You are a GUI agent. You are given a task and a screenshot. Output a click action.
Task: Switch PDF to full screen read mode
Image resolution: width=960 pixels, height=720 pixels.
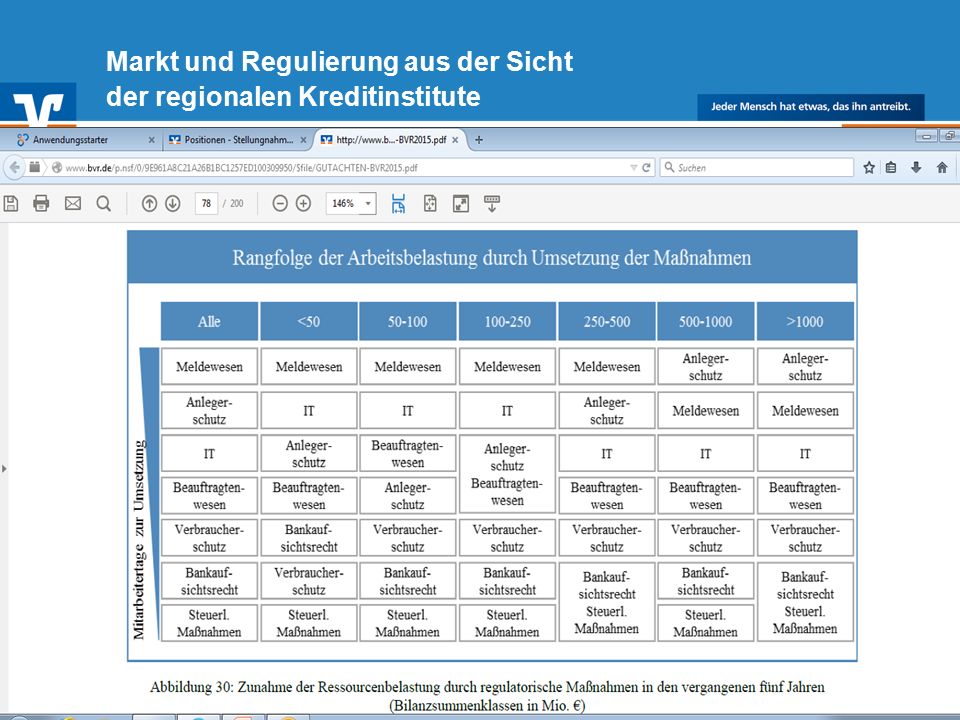click(x=460, y=203)
